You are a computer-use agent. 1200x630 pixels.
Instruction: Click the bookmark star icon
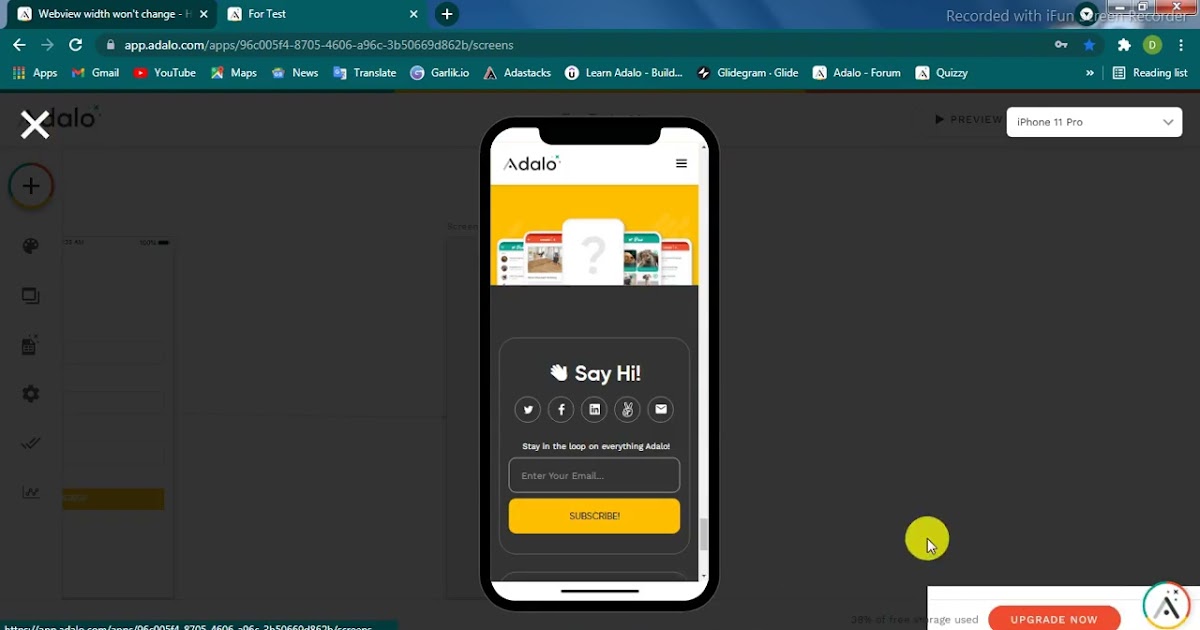pos(1089,45)
